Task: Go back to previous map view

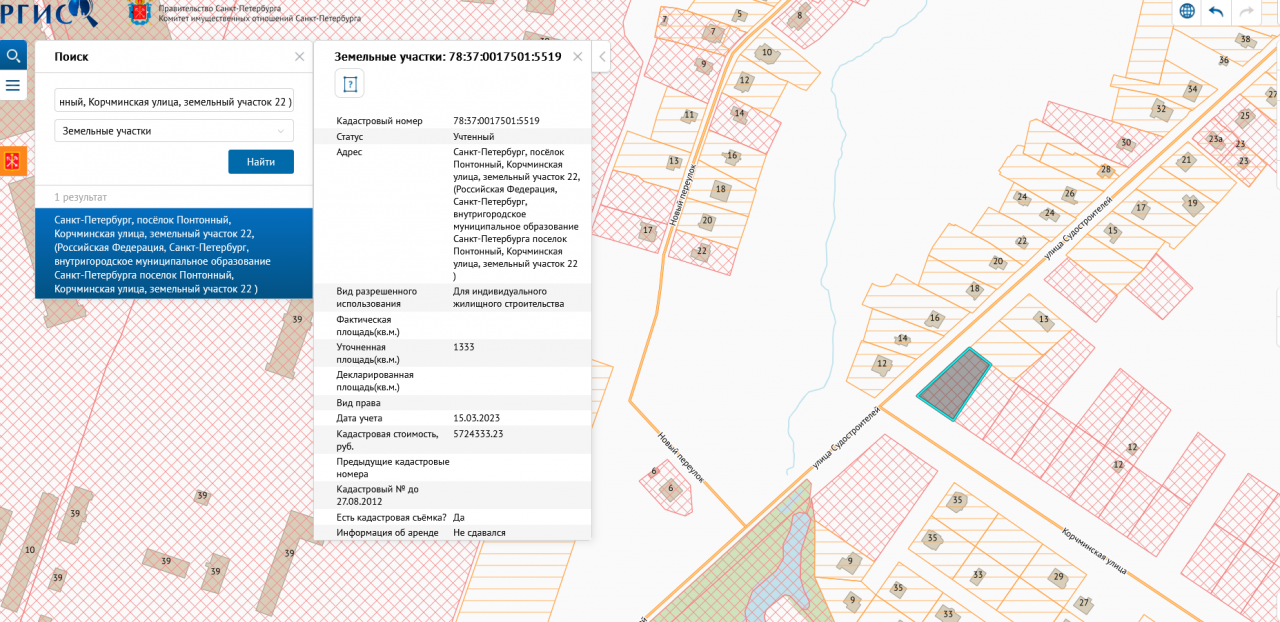Action: (x=1216, y=11)
